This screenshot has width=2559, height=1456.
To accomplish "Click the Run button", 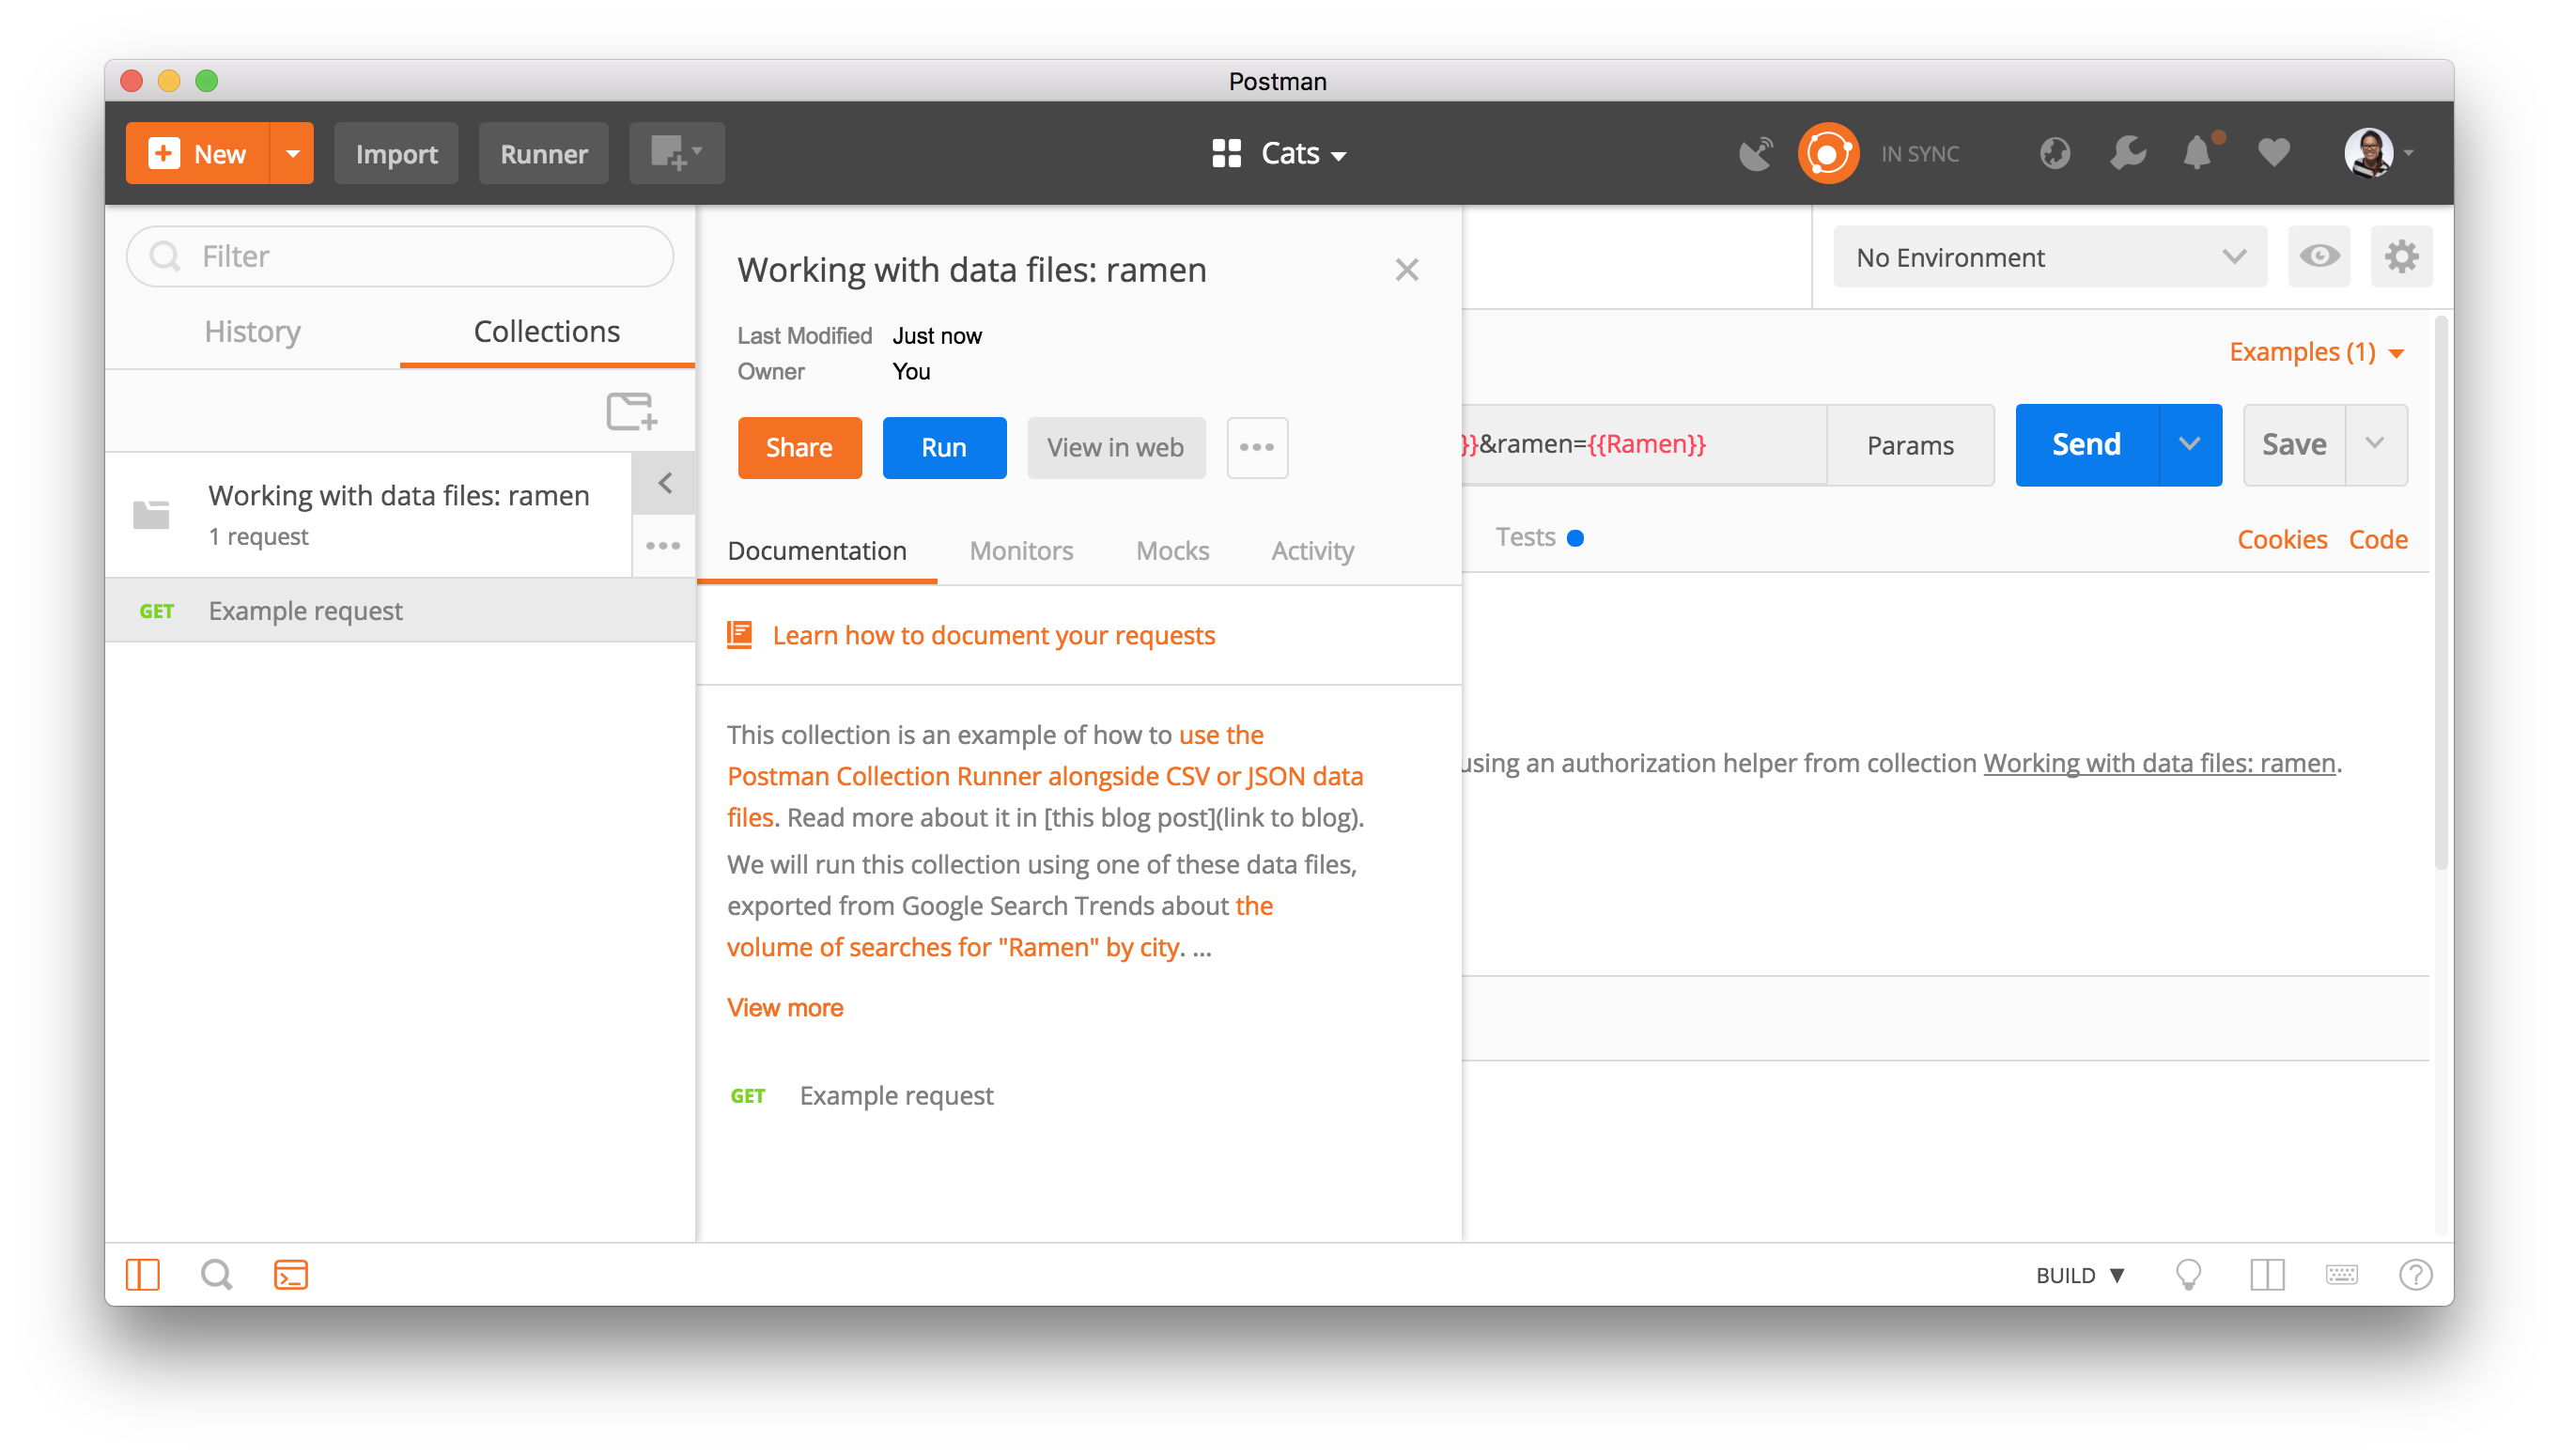I will (943, 447).
